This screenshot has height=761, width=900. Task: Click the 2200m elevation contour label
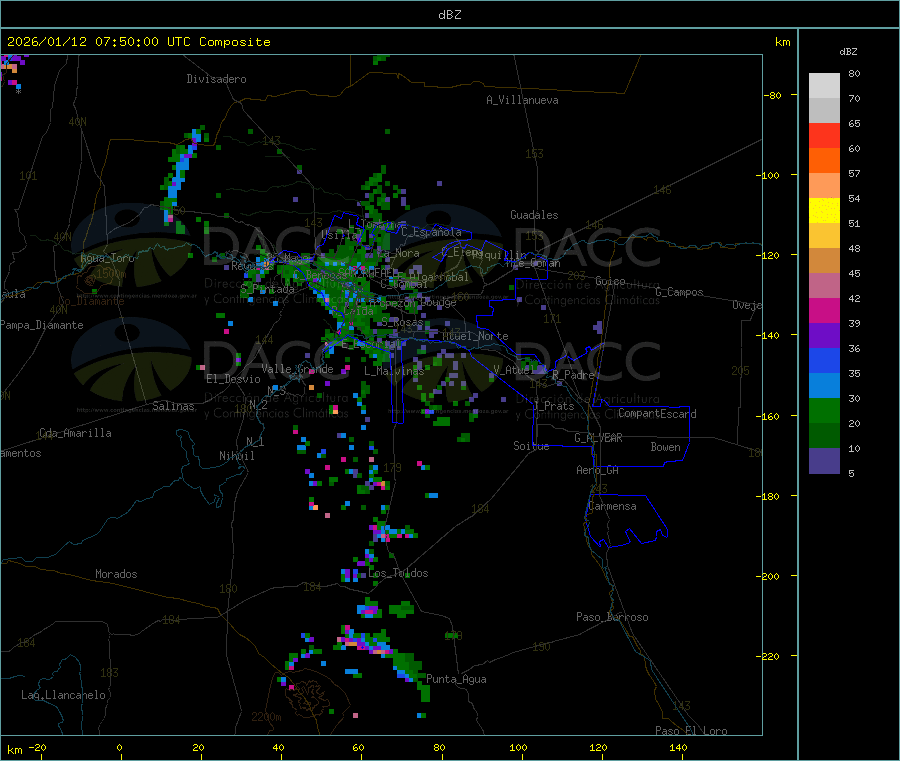point(266,717)
